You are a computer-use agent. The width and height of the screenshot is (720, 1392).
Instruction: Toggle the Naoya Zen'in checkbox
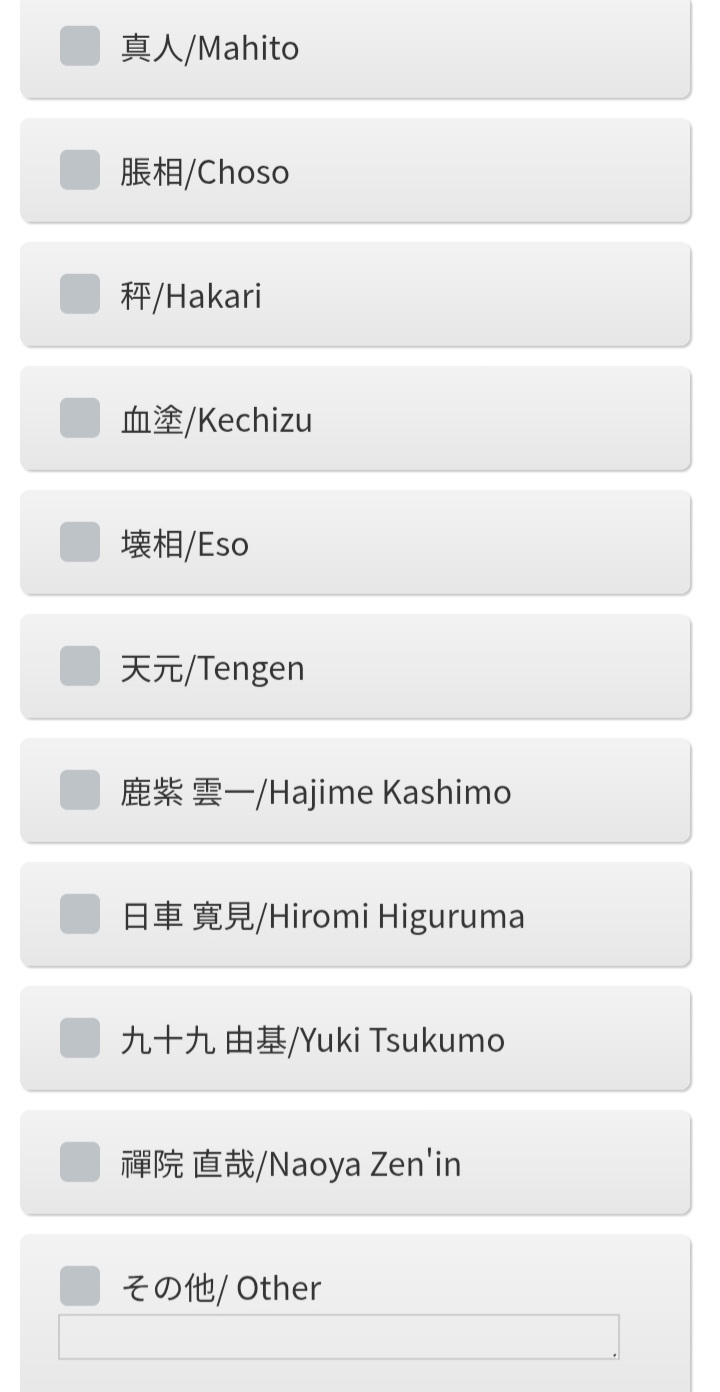click(80, 1163)
